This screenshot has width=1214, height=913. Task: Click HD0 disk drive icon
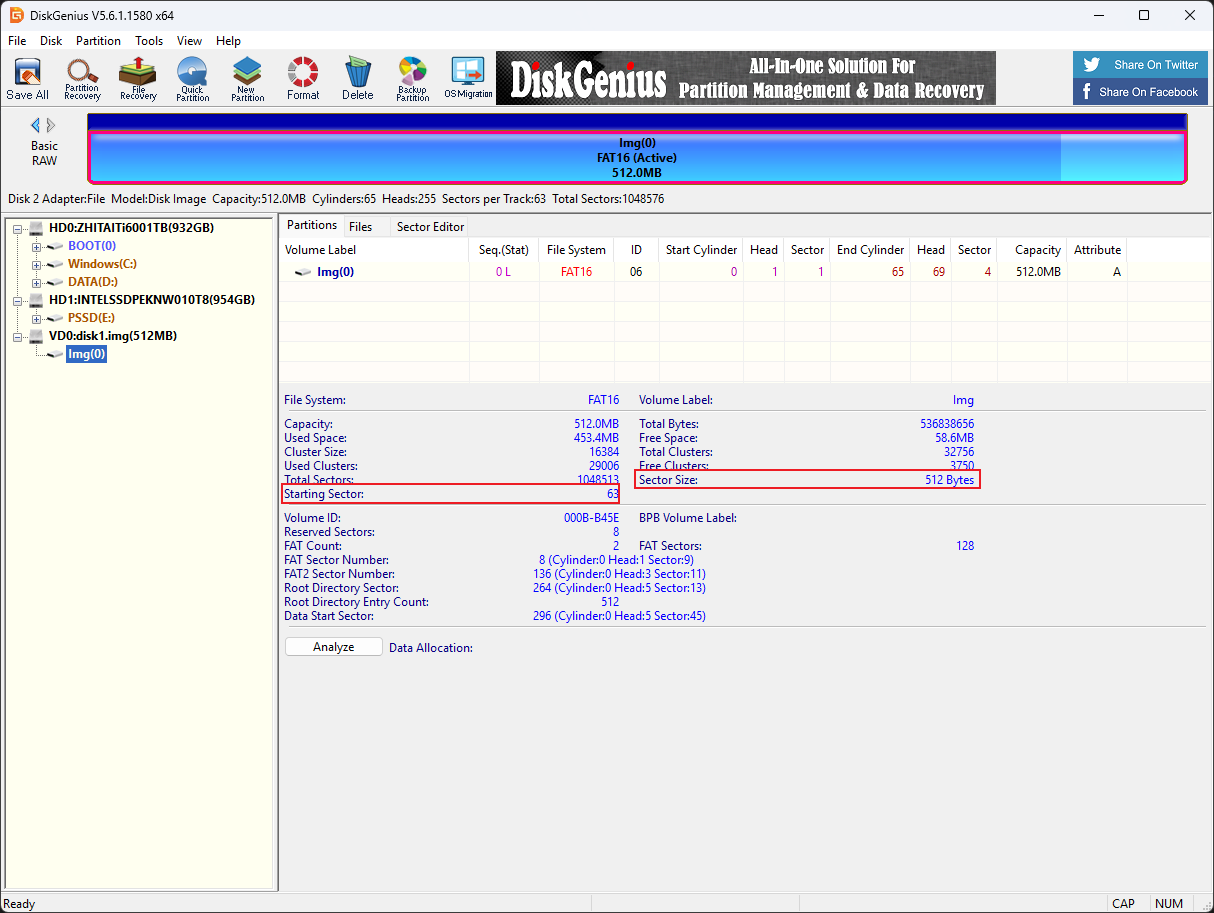(36, 228)
